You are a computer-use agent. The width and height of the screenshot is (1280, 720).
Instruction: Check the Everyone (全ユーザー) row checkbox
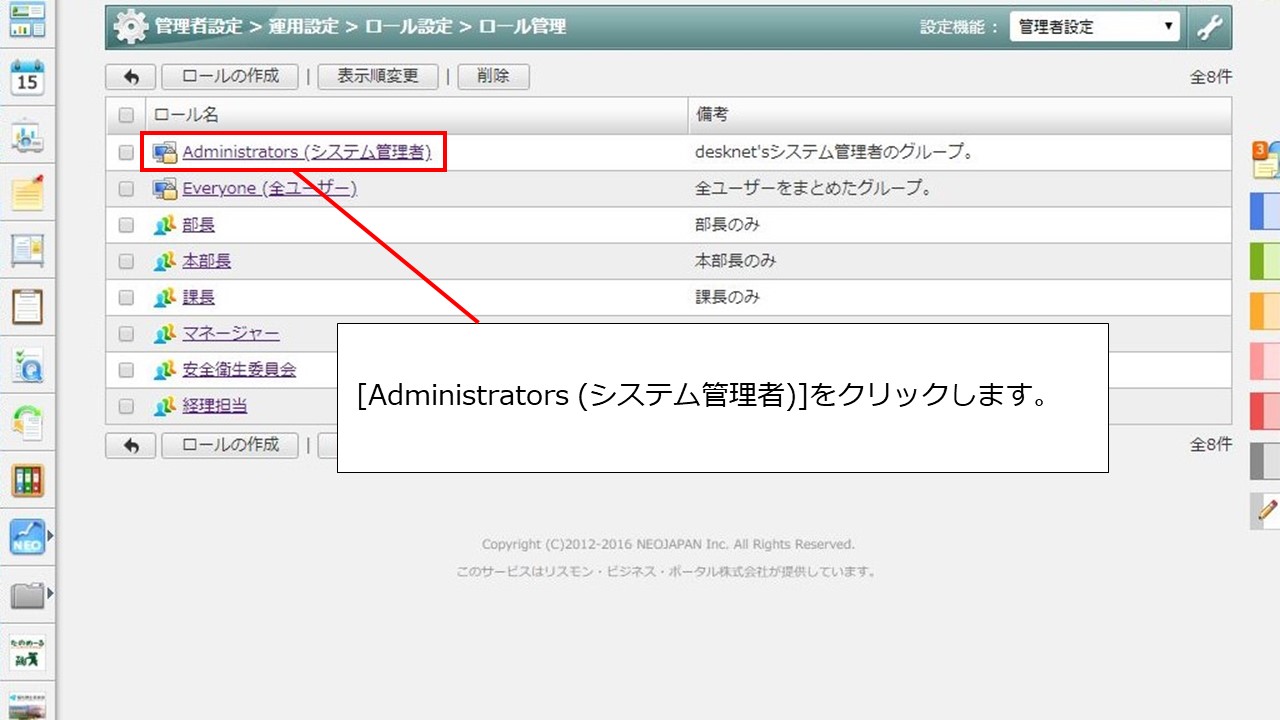[126, 189]
